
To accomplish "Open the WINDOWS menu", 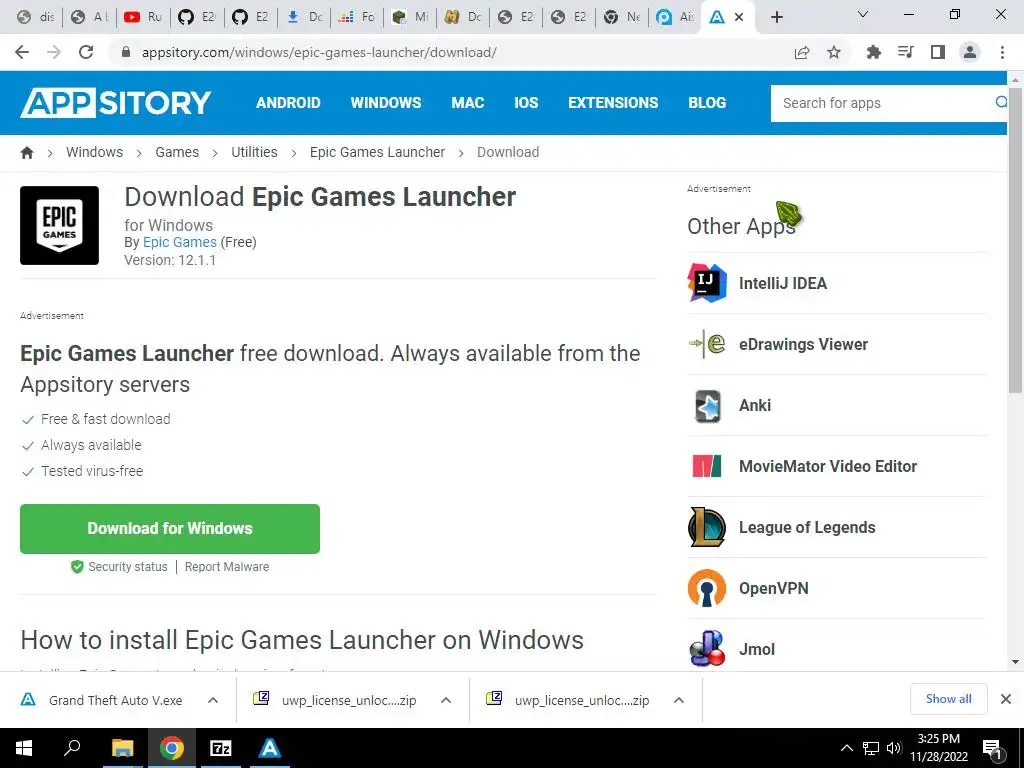I will [386, 103].
